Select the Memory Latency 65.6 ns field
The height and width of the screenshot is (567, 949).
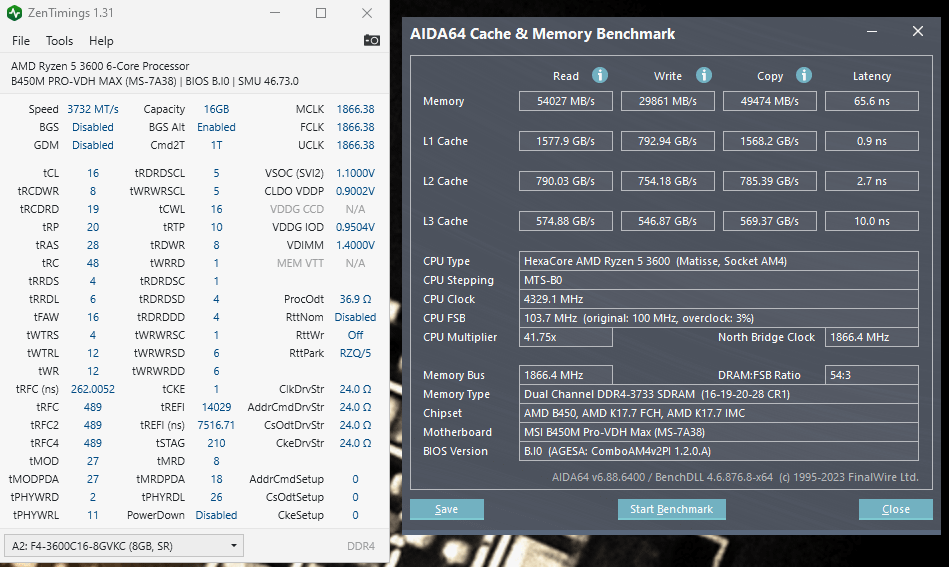click(872, 101)
